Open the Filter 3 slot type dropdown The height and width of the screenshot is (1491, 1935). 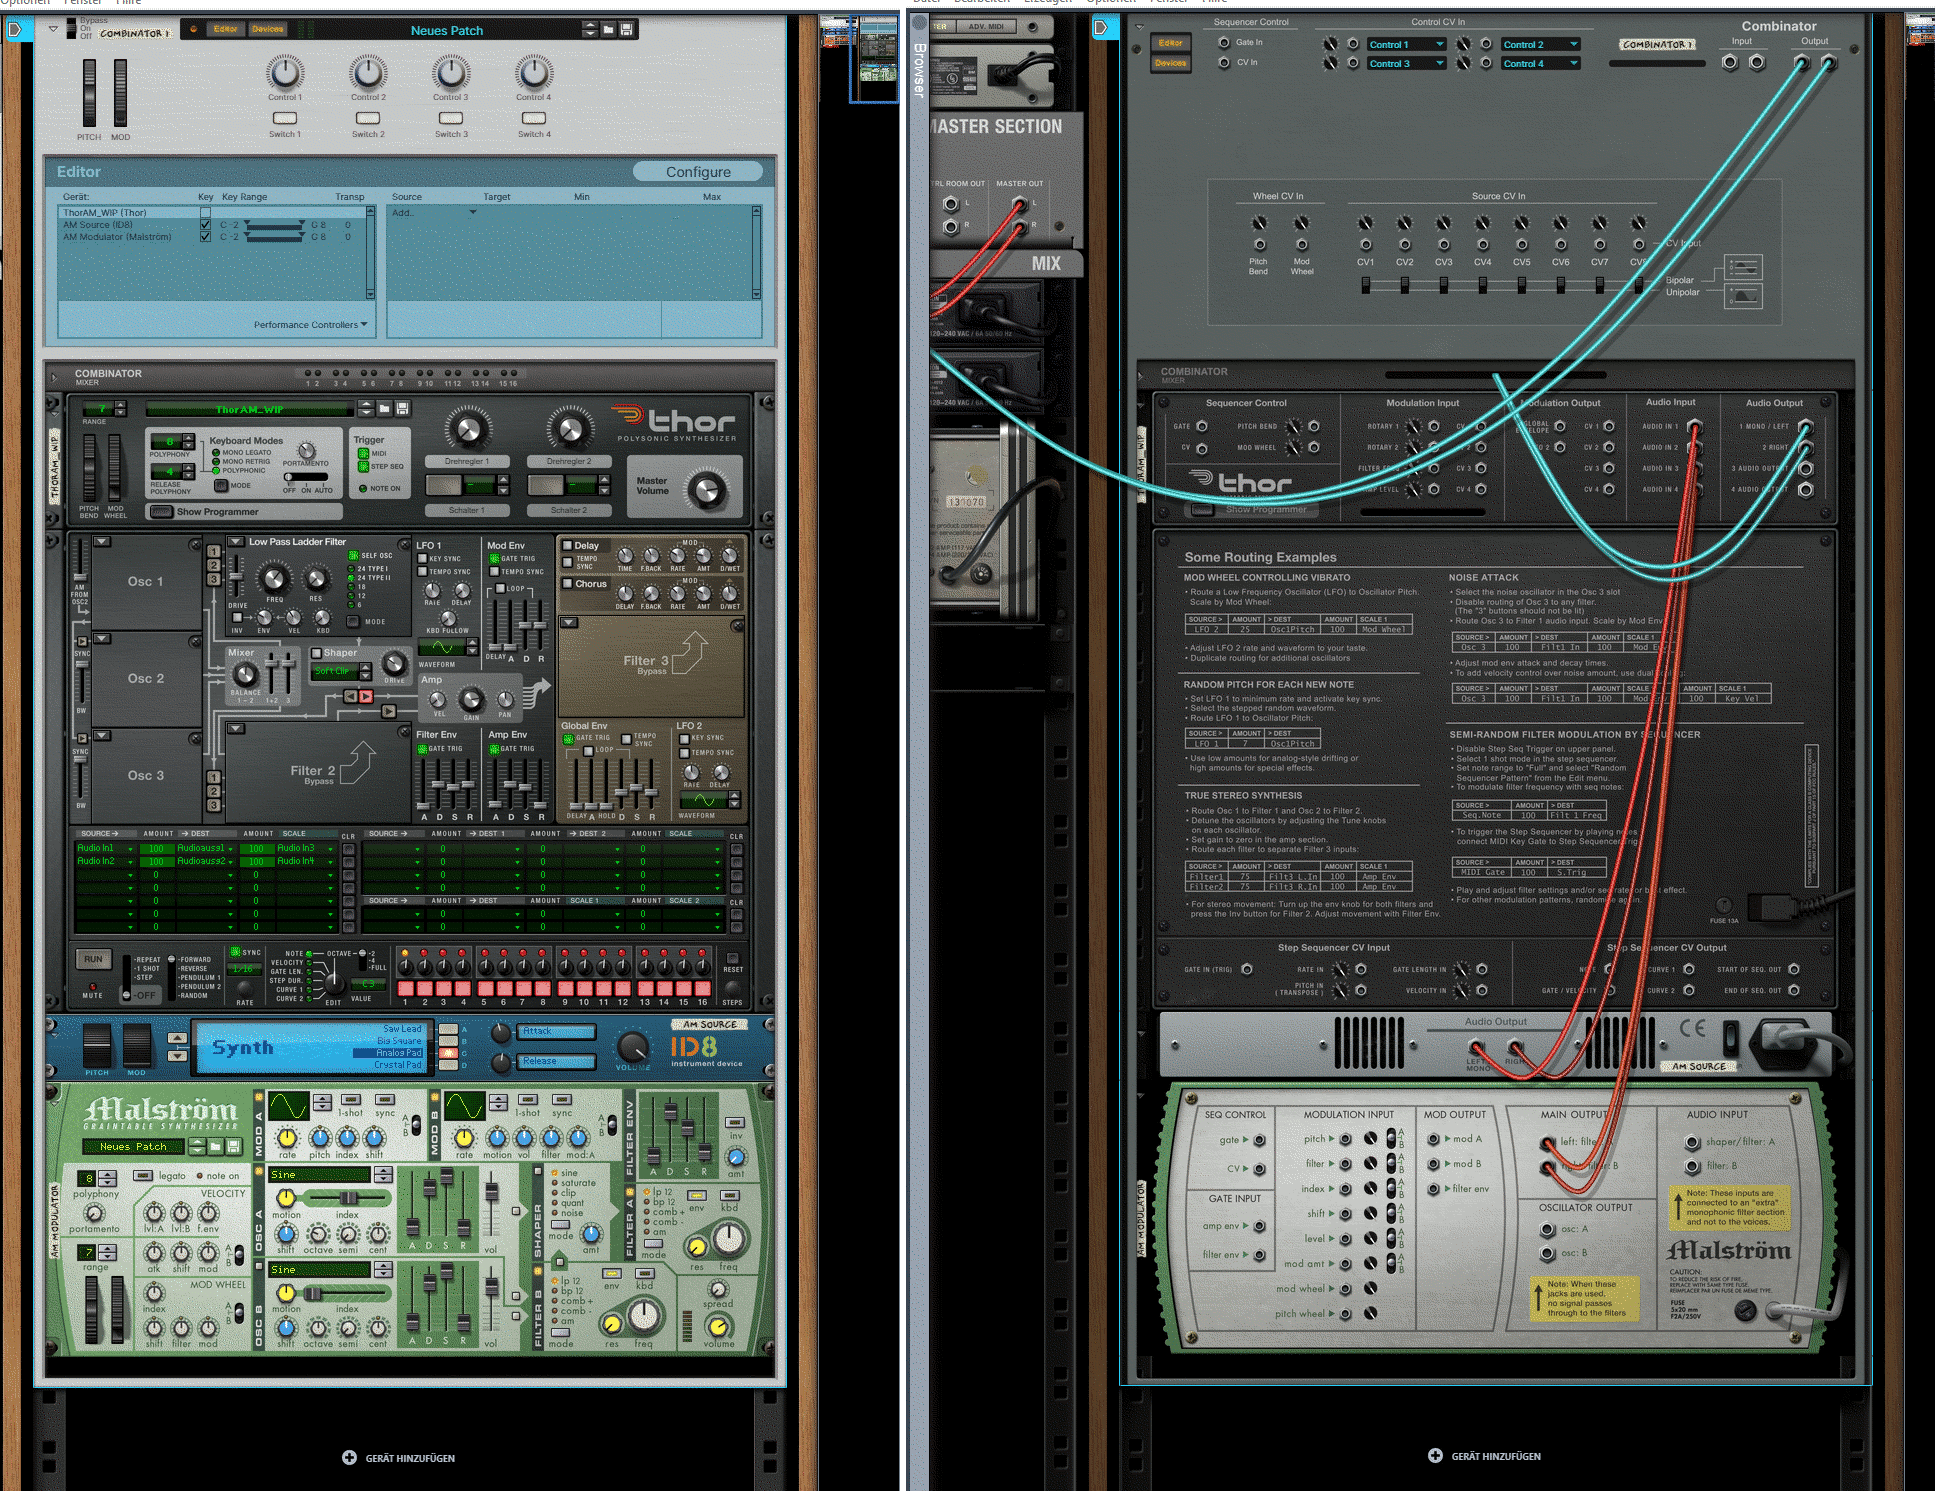pyautogui.click(x=569, y=622)
